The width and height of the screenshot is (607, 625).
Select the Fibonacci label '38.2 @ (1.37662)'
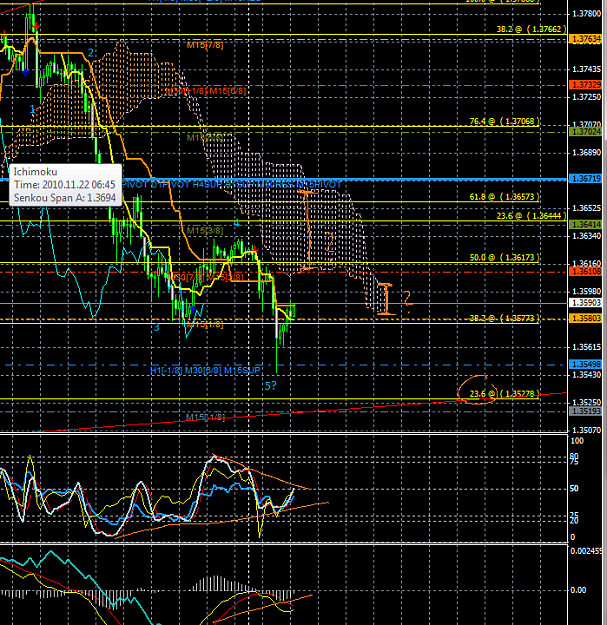point(531,29)
